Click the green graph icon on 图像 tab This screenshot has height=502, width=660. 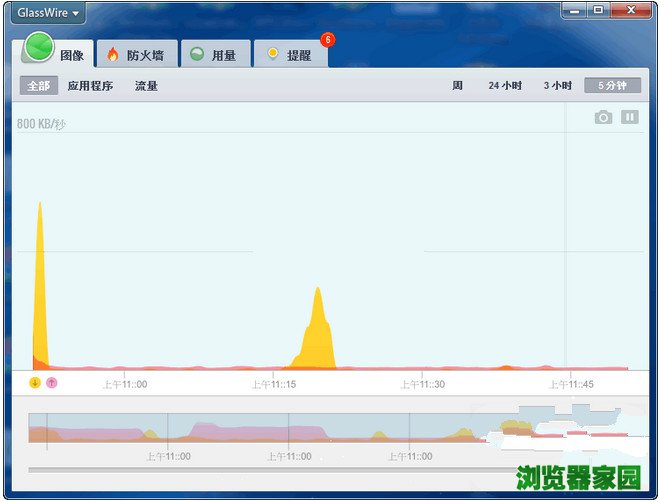(x=38, y=48)
